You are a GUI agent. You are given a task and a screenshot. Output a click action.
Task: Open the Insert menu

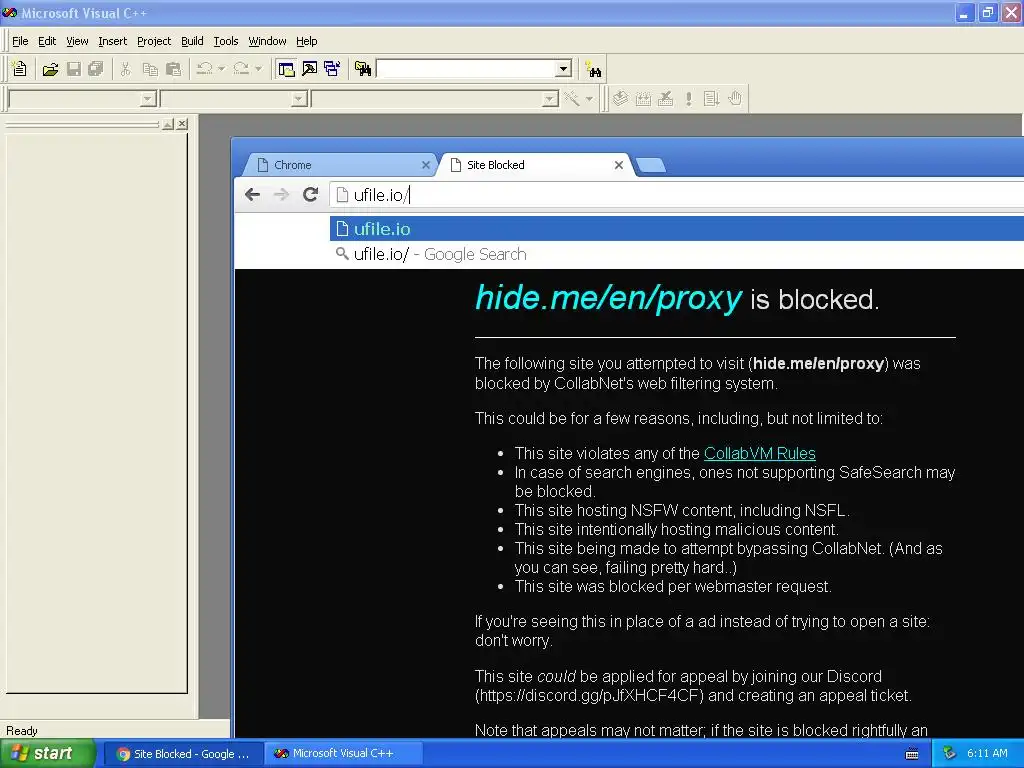(x=112, y=41)
